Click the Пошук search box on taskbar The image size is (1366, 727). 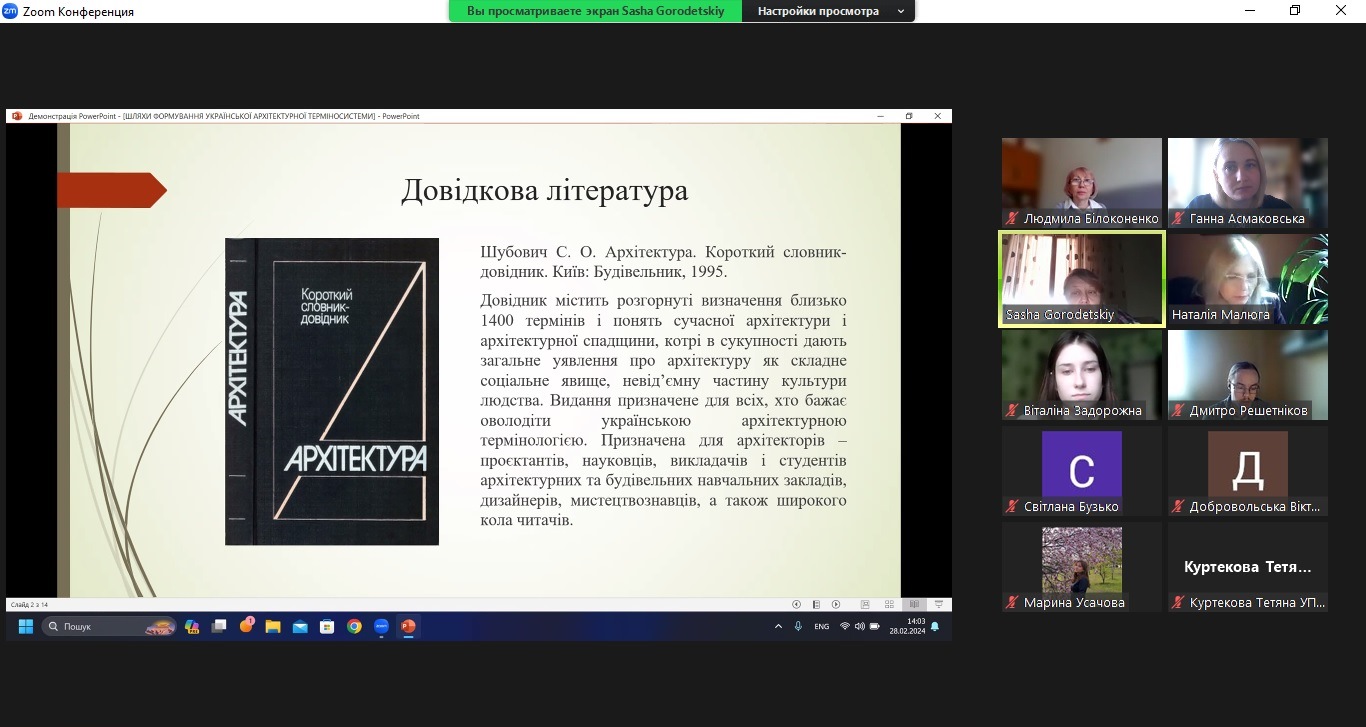click(x=110, y=627)
